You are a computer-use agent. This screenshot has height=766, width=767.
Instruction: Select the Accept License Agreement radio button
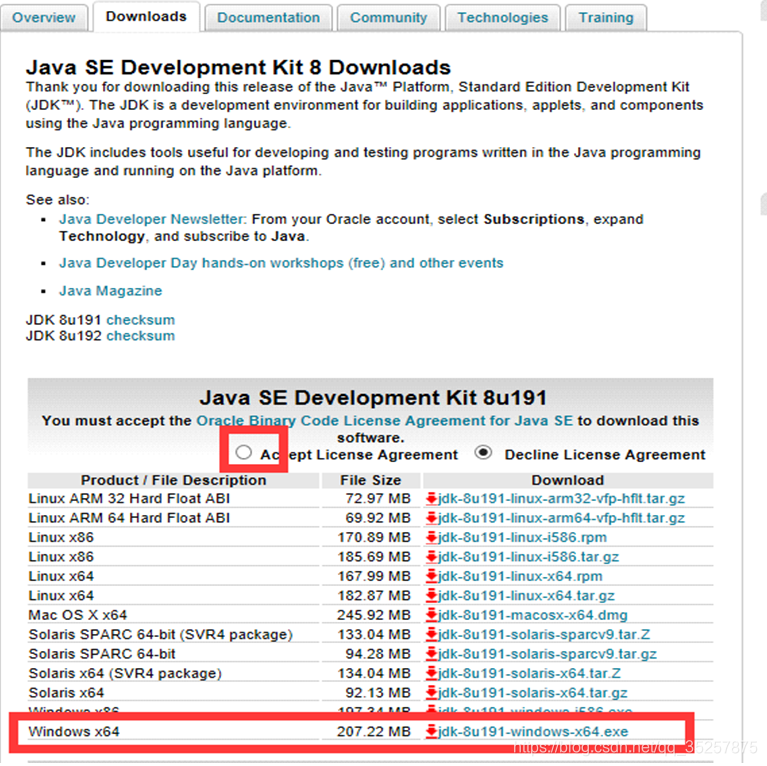pos(243,452)
